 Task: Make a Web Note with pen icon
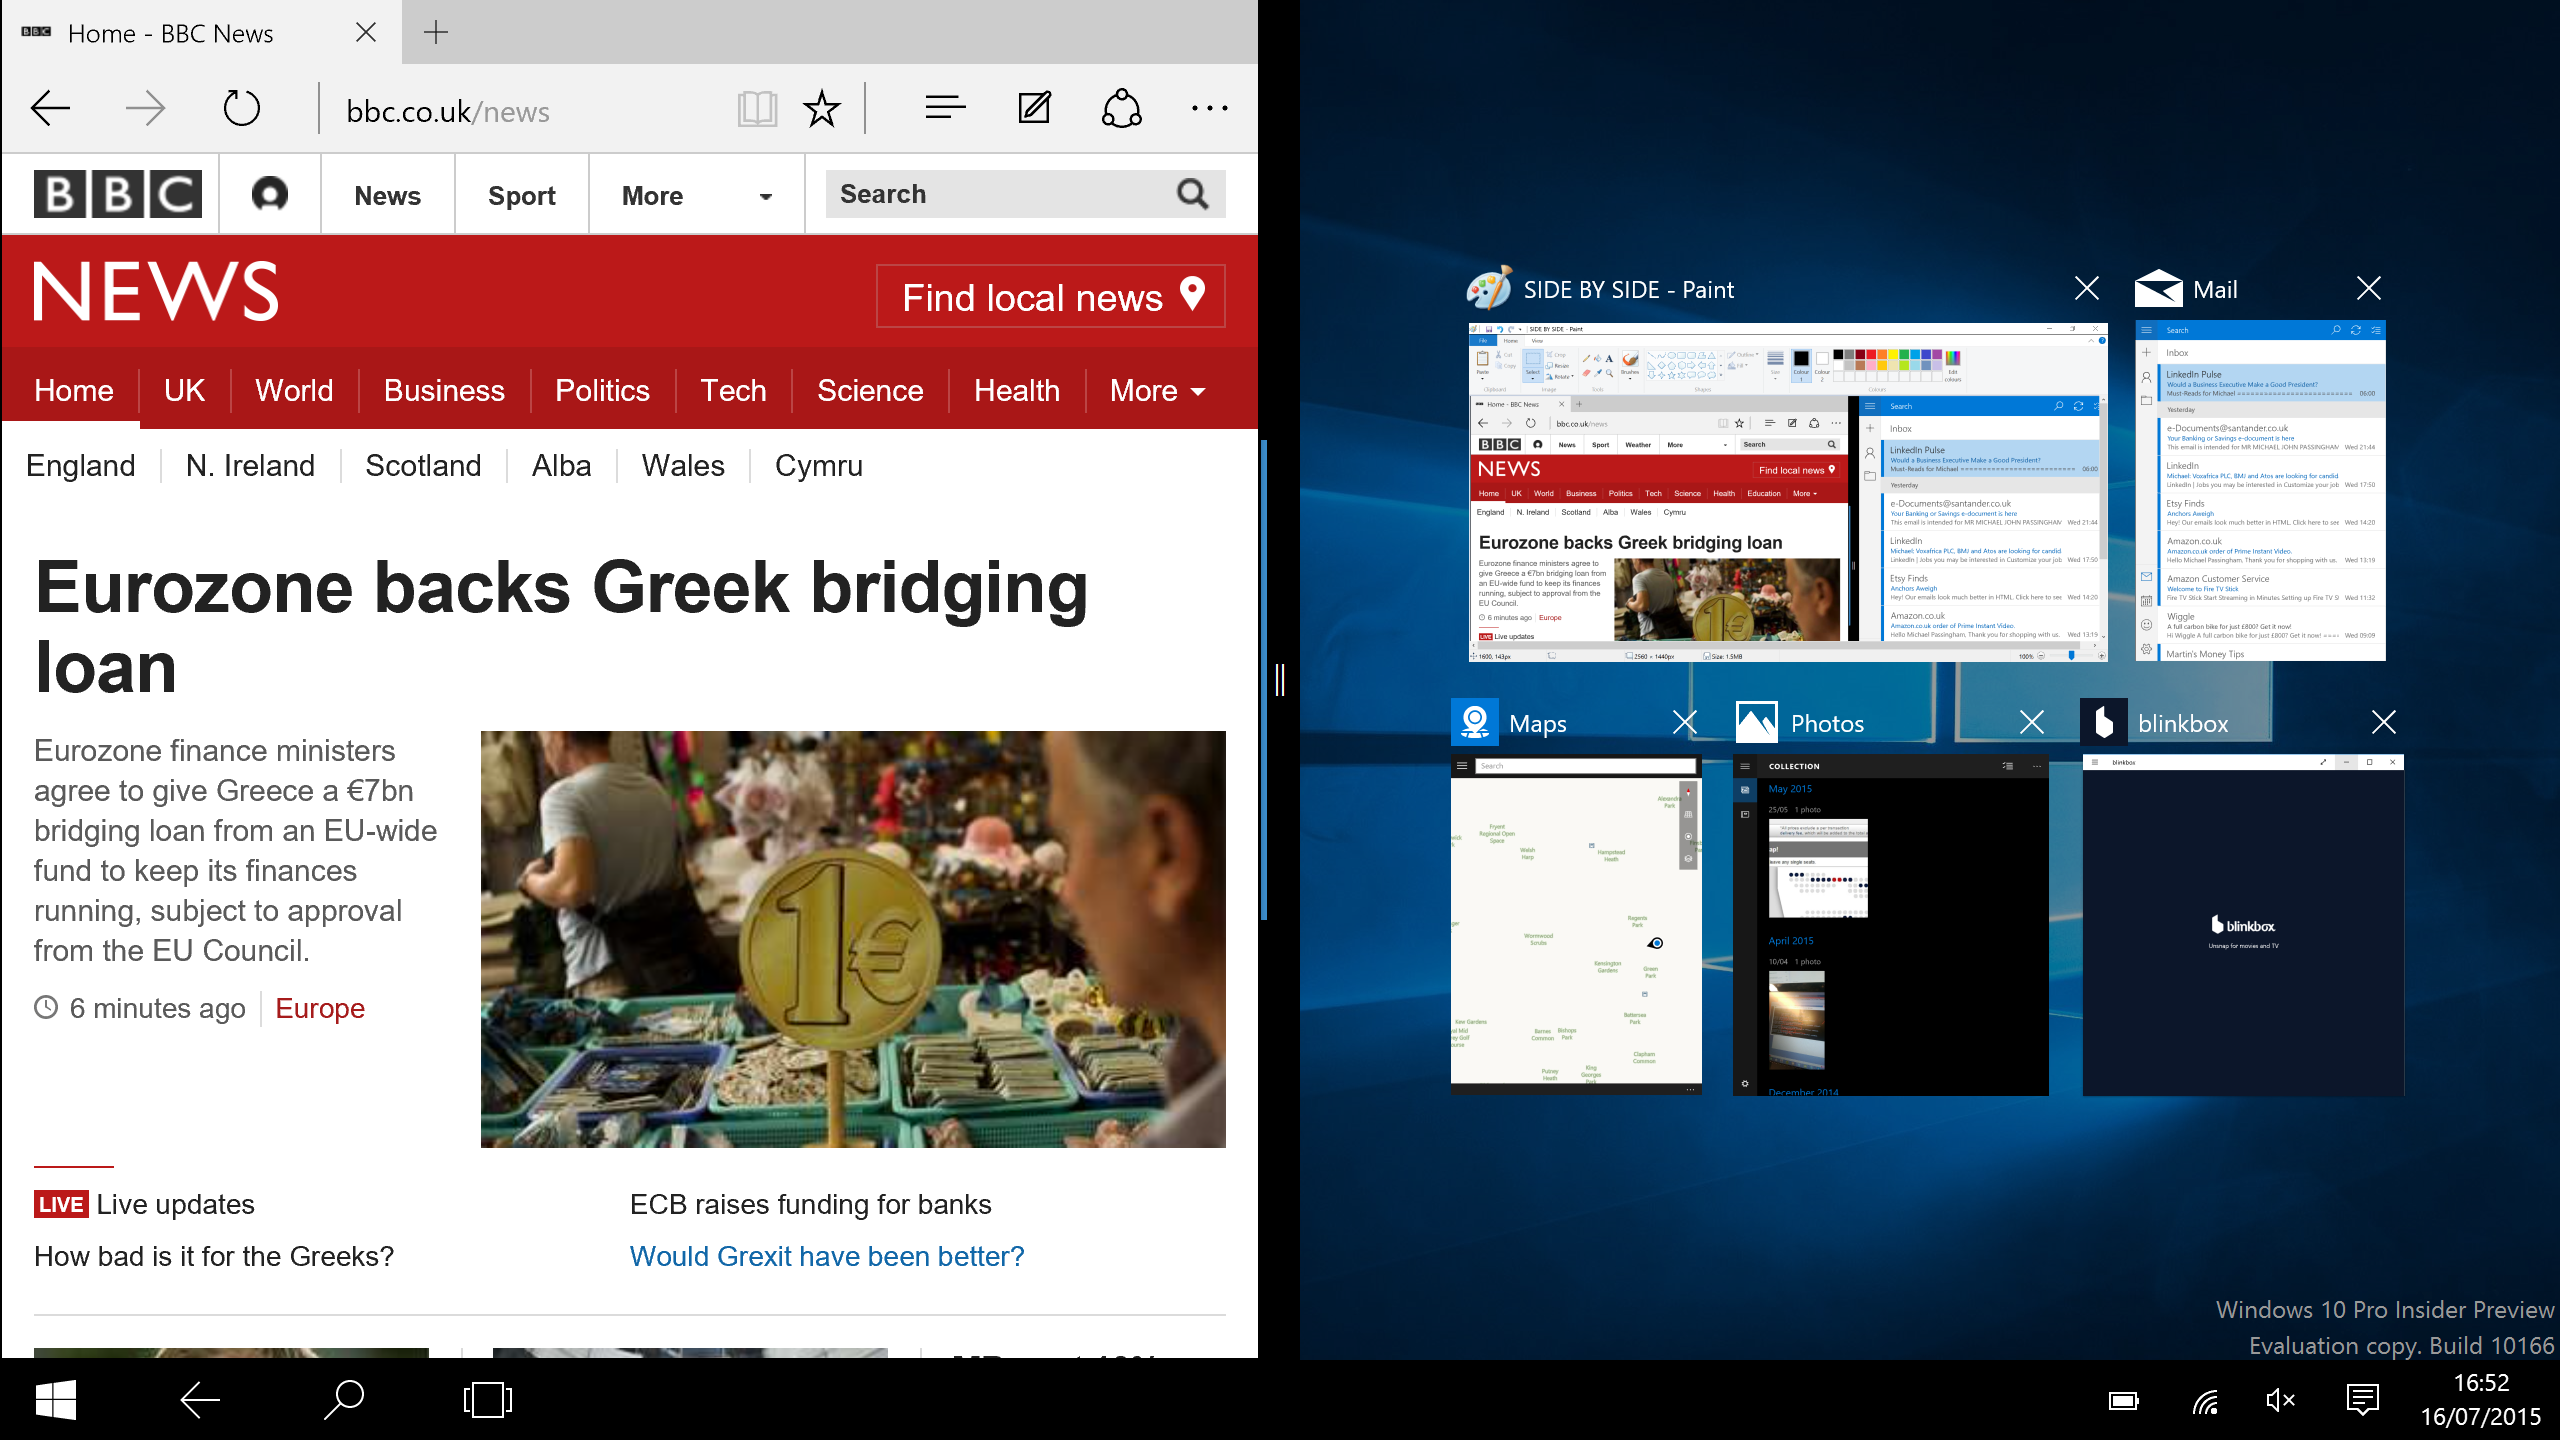[x=1034, y=107]
